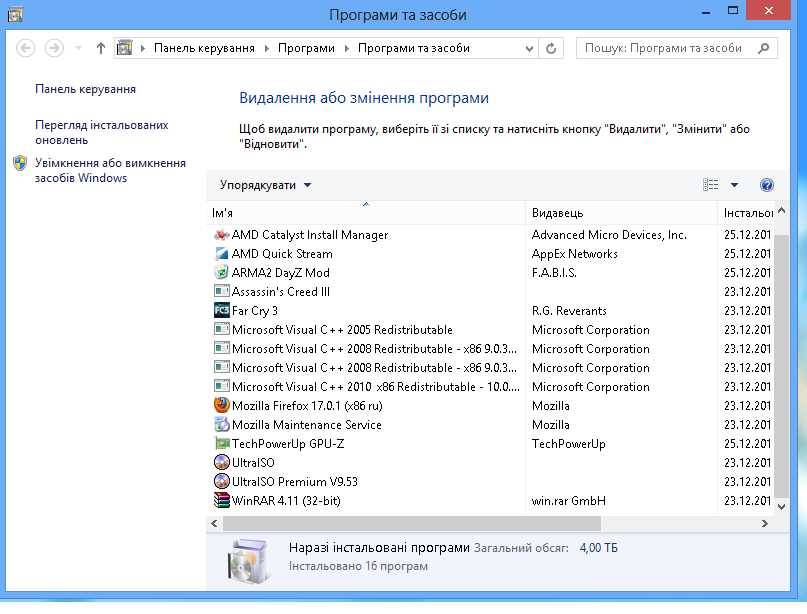Click the vertical scrollbar down arrow
This screenshot has height=614, width=807.
pos(781,507)
